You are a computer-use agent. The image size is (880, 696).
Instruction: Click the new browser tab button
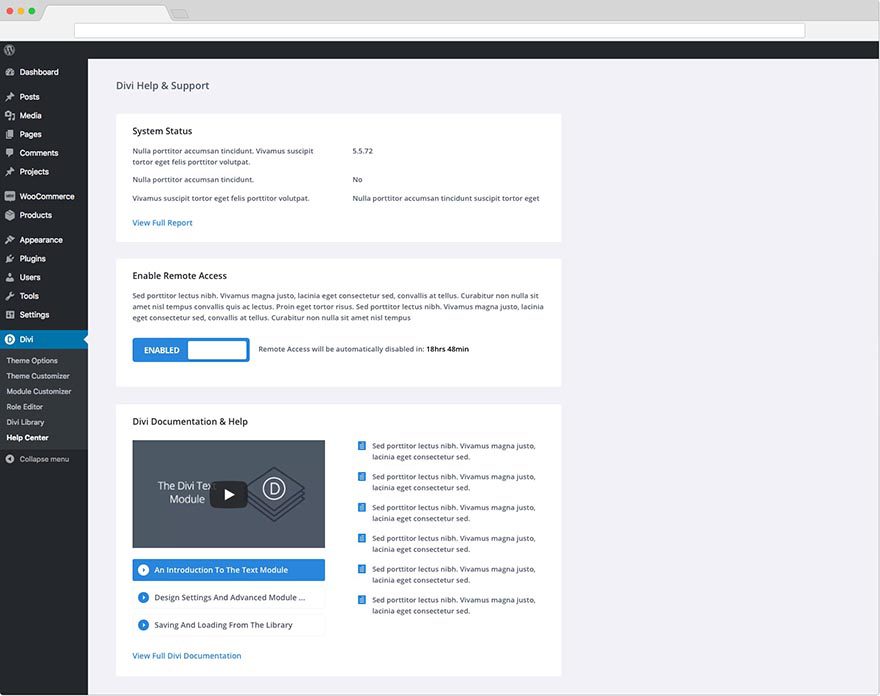180,13
